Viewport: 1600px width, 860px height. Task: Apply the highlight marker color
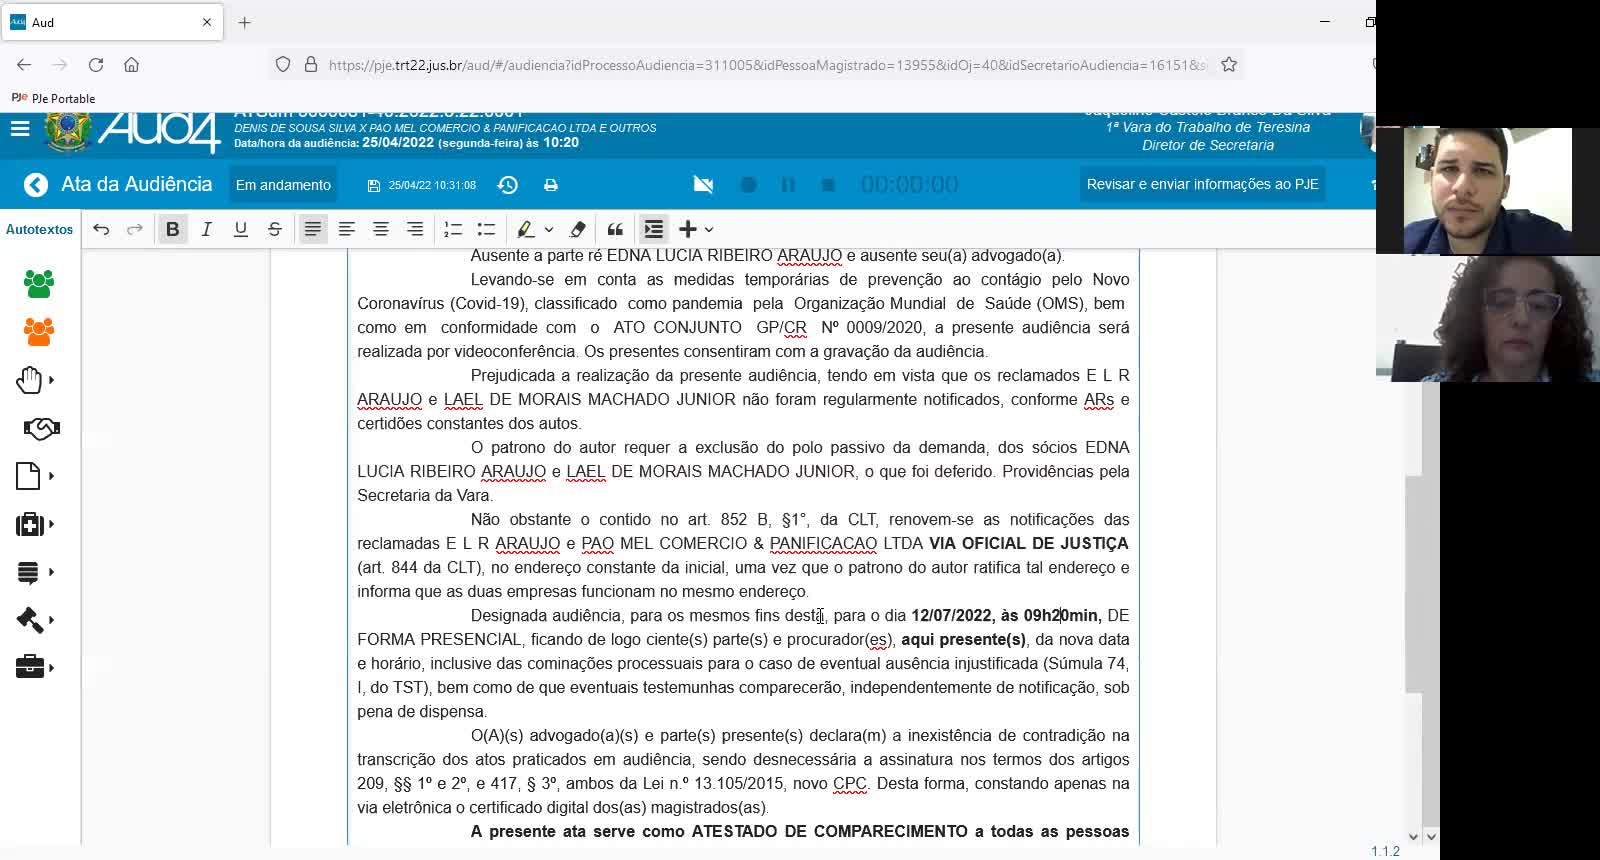click(x=525, y=229)
